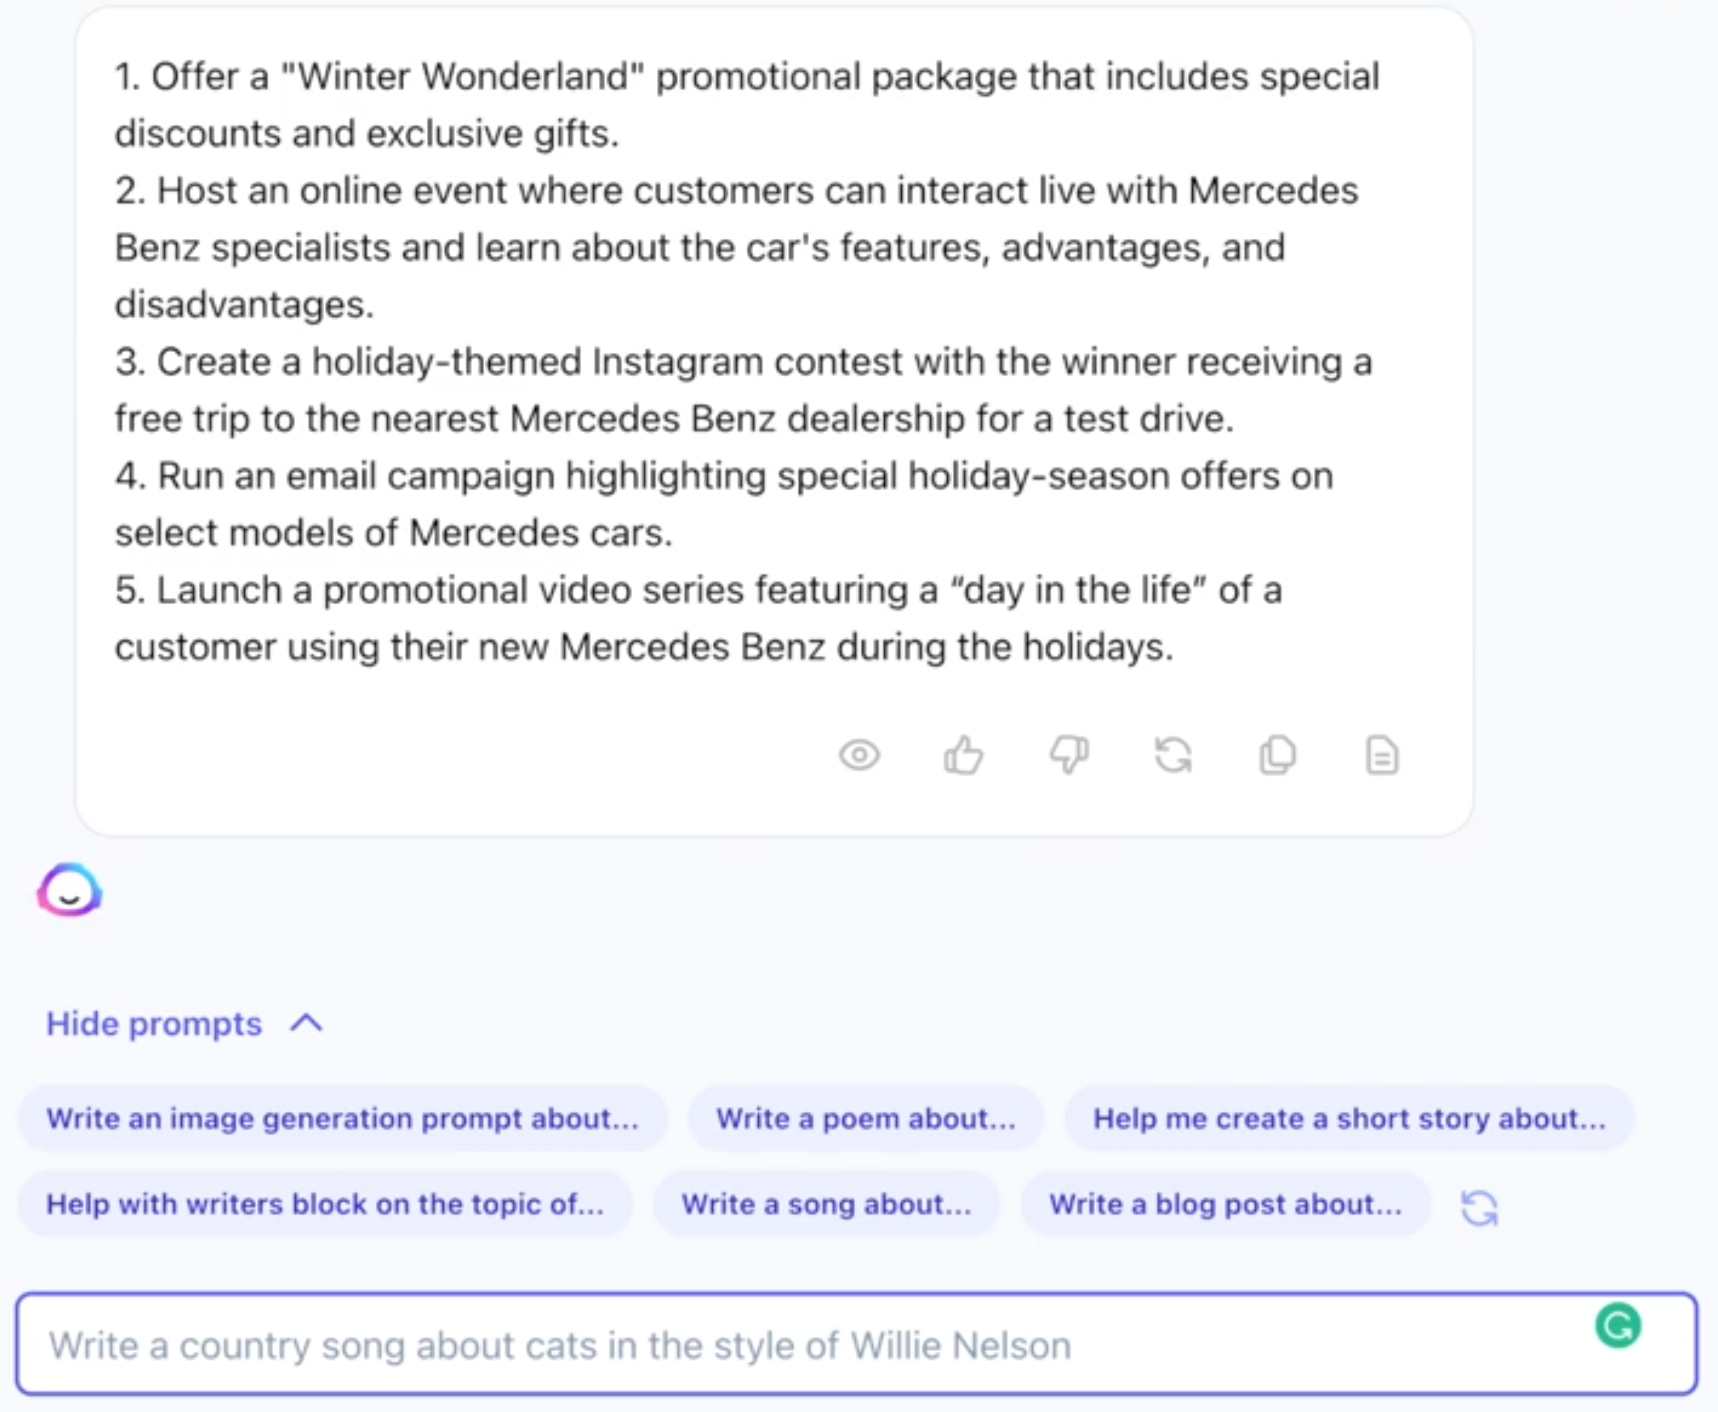Give the response a thumbs up
1718x1412 pixels.
coord(964,755)
